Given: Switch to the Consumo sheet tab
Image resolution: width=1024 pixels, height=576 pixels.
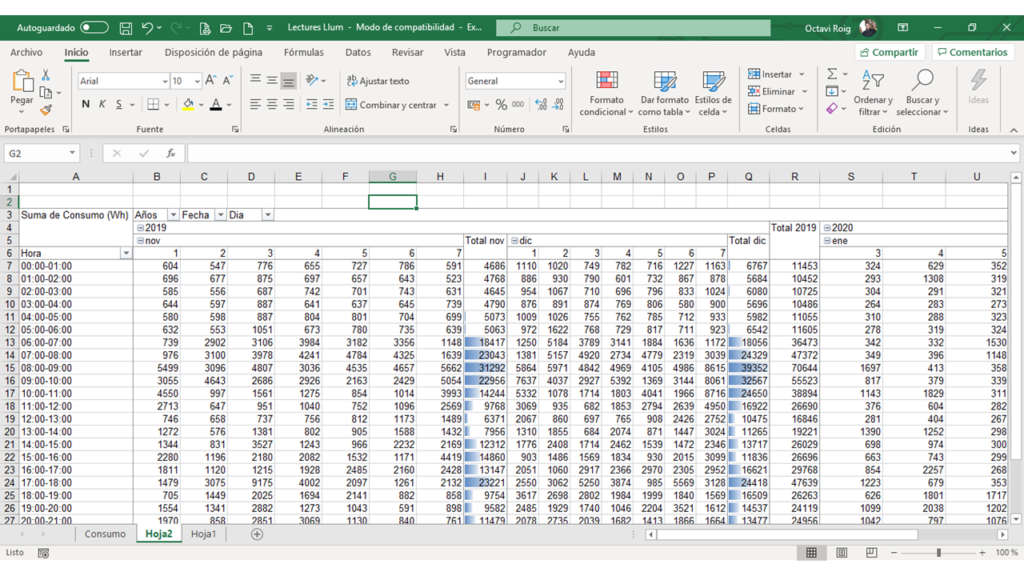Looking at the screenshot, I should coord(105,534).
